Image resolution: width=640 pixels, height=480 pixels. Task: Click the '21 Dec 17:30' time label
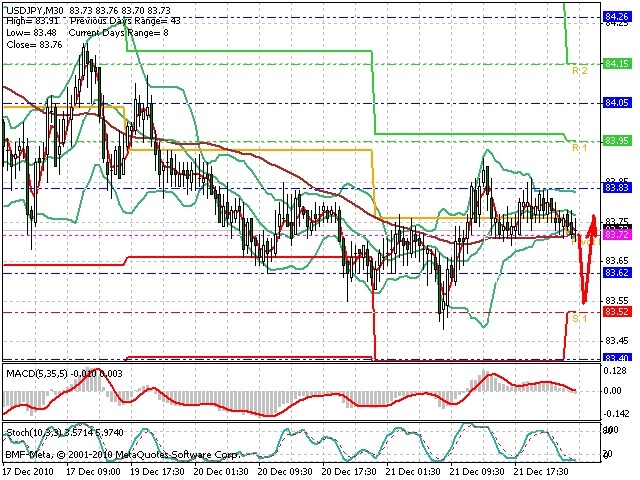pos(542,471)
